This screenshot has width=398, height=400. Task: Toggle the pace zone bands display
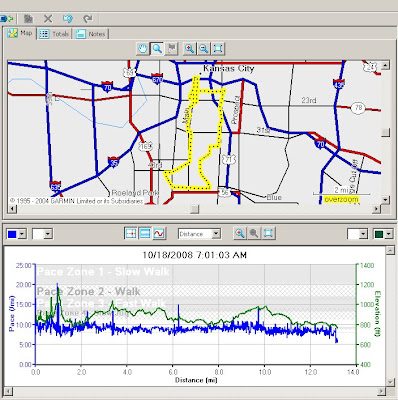(145, 234)
